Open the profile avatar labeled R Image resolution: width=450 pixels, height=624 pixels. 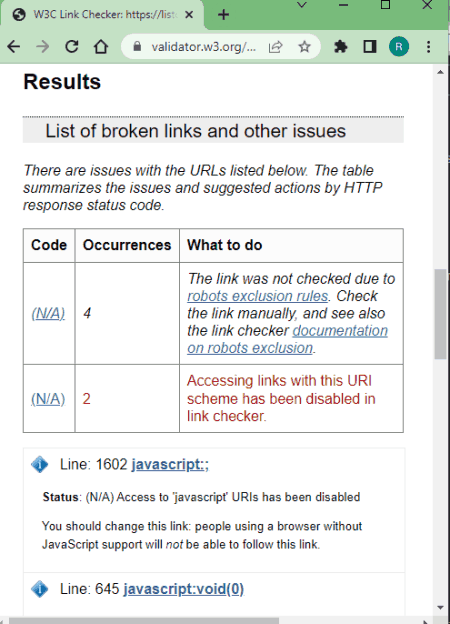click(x=399, y=47)
